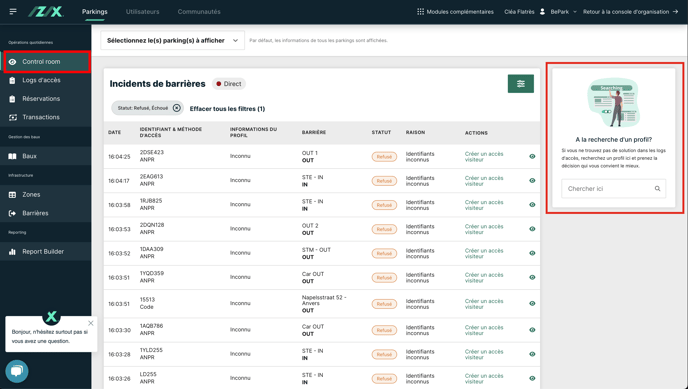The image size is (688, 389).
Task: Close the Bonjour chat popup
Action: 91,323
